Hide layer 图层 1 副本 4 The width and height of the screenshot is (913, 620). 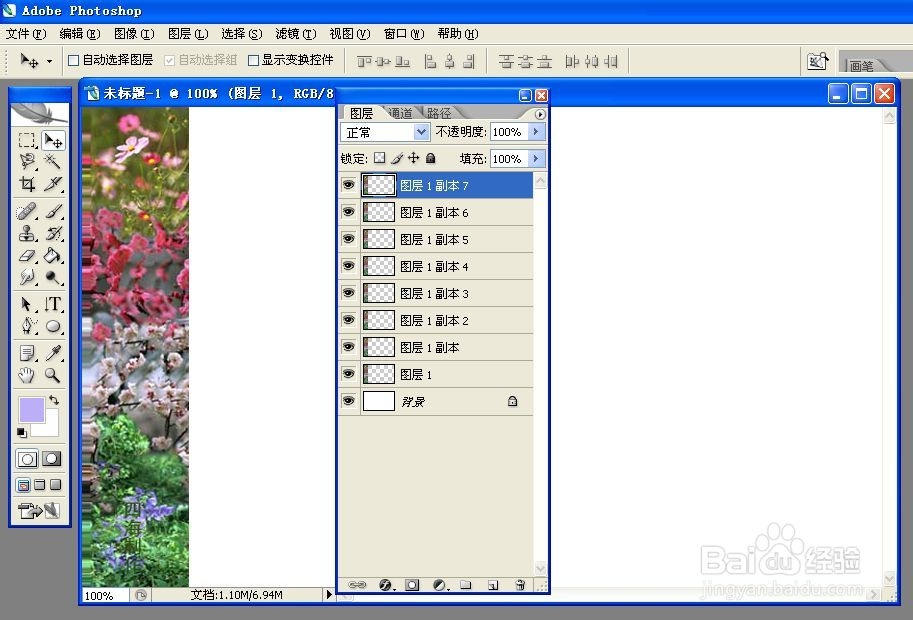(348, 266)
